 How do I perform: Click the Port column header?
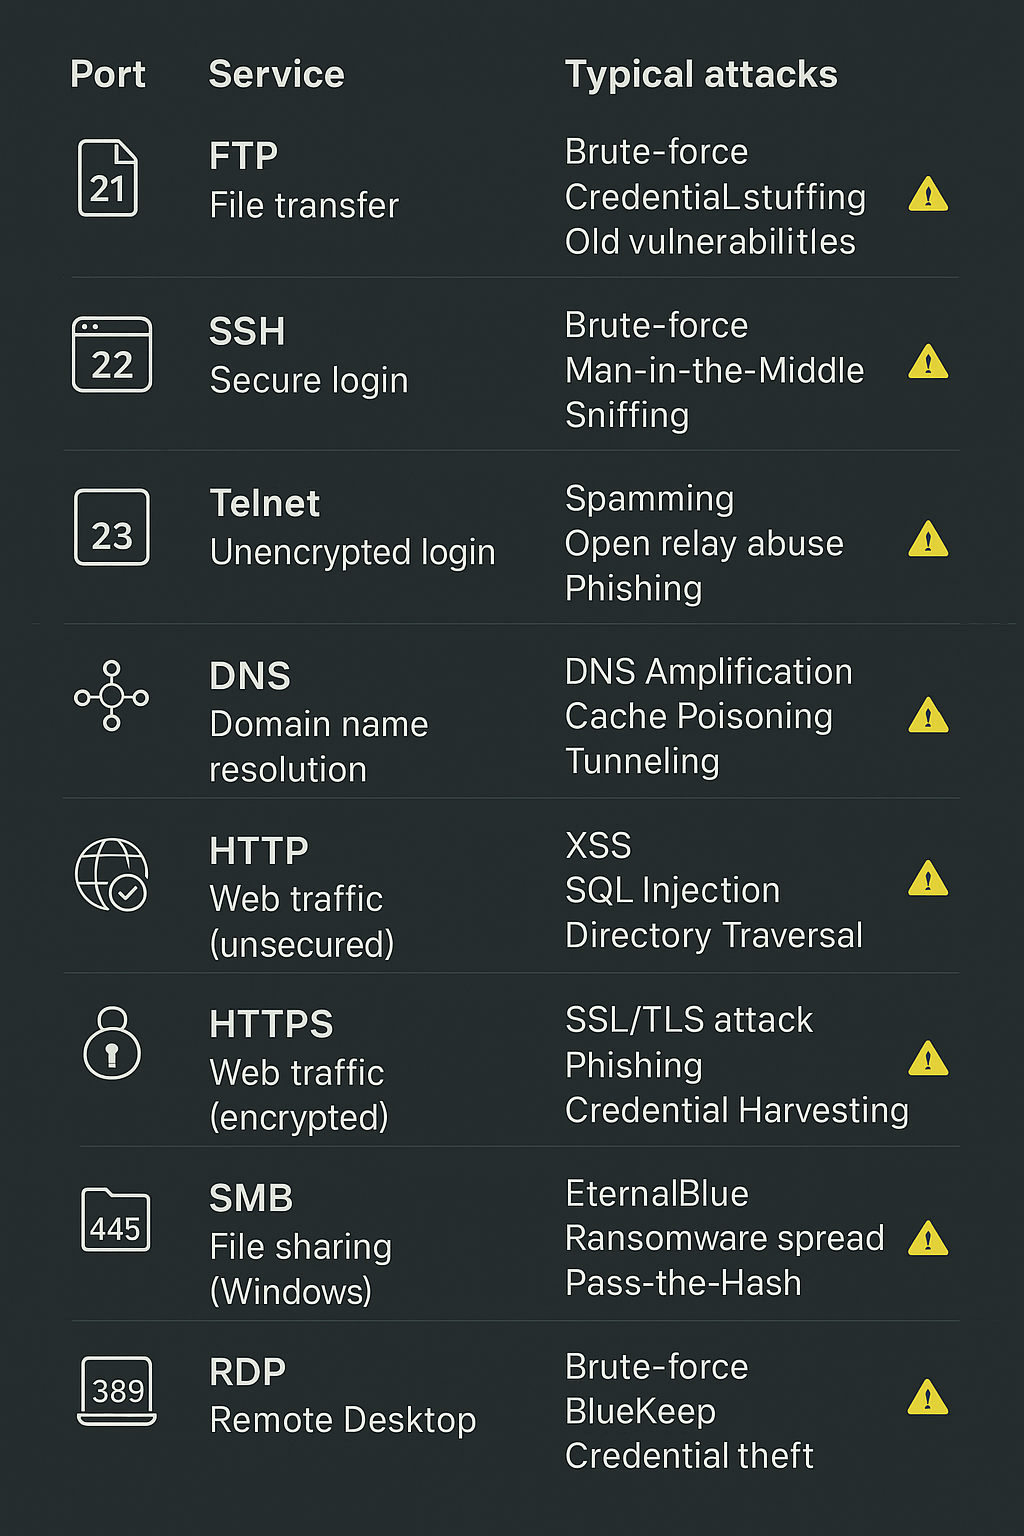(108, 74)
